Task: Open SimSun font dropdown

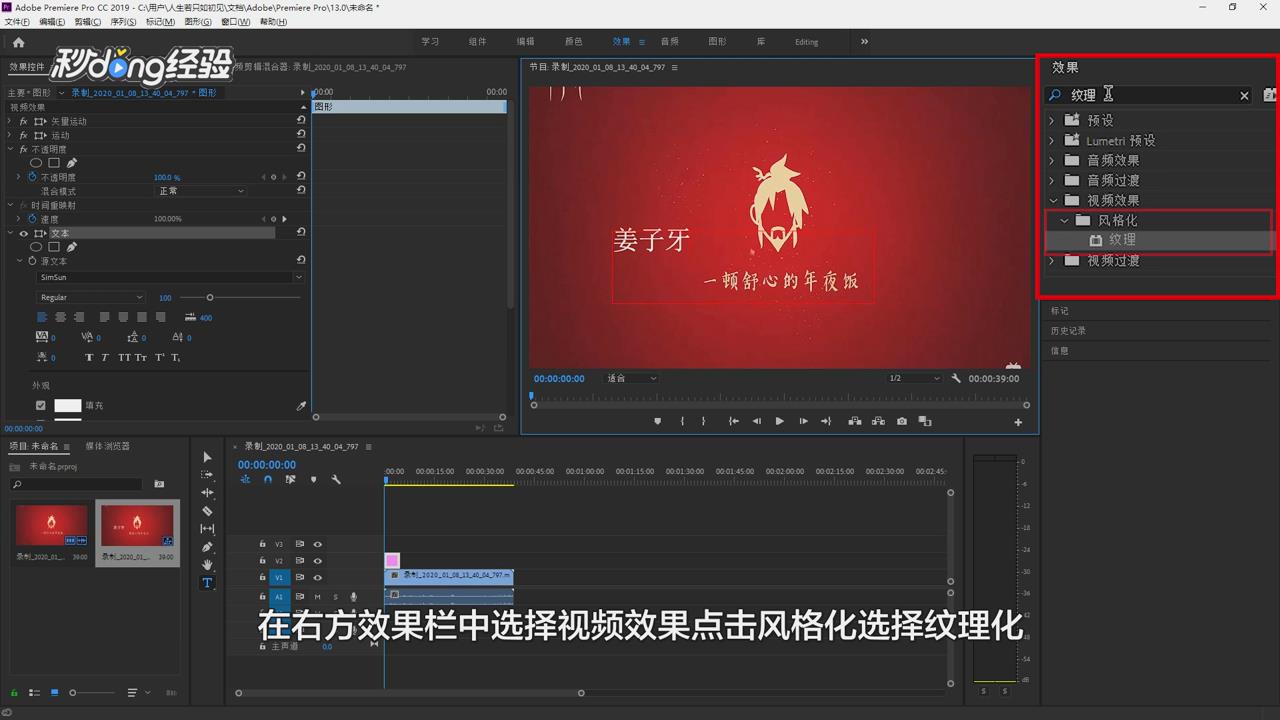Action: (170, 277)
